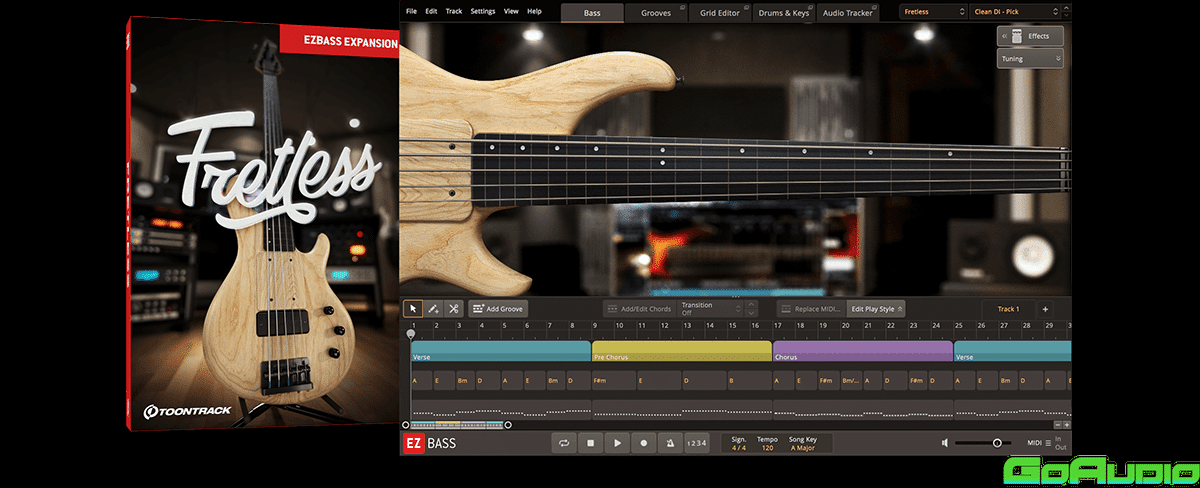Click the Record button
Screen dimensions: 1200x488
coord(644,443)
